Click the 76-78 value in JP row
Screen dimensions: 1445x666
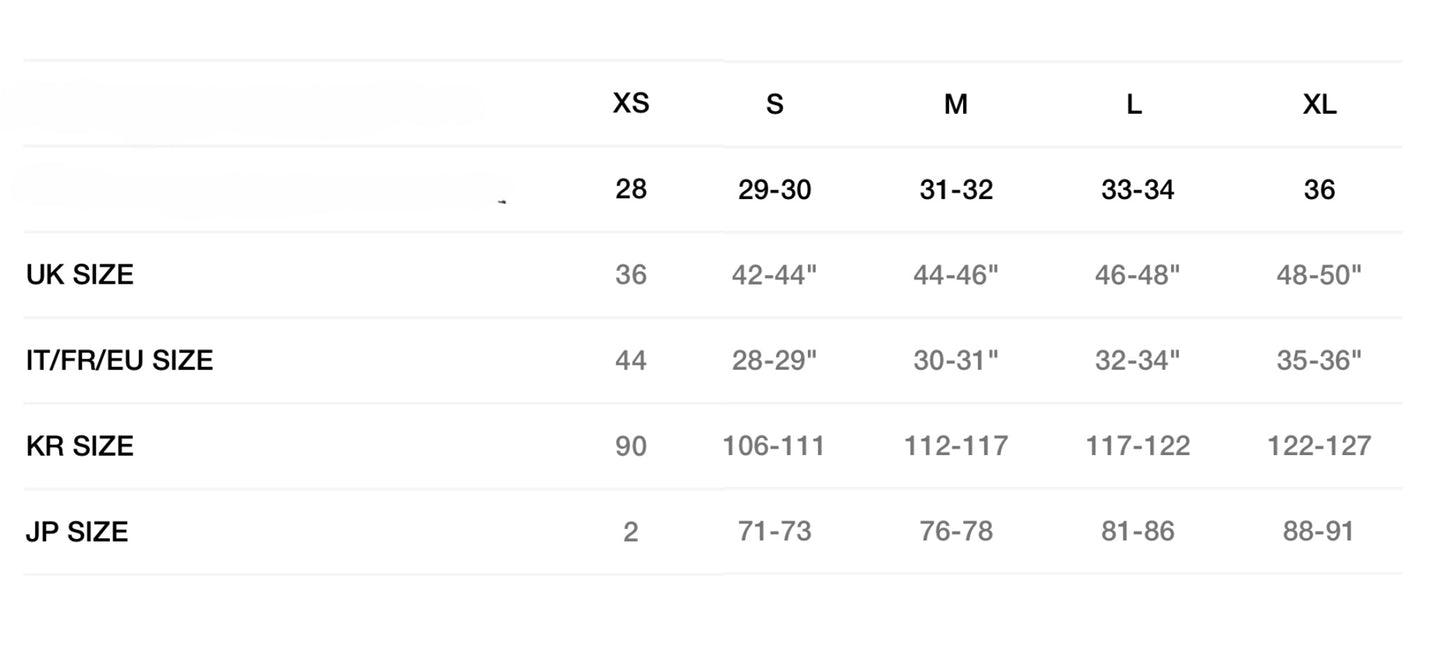[x=956, y=532]
